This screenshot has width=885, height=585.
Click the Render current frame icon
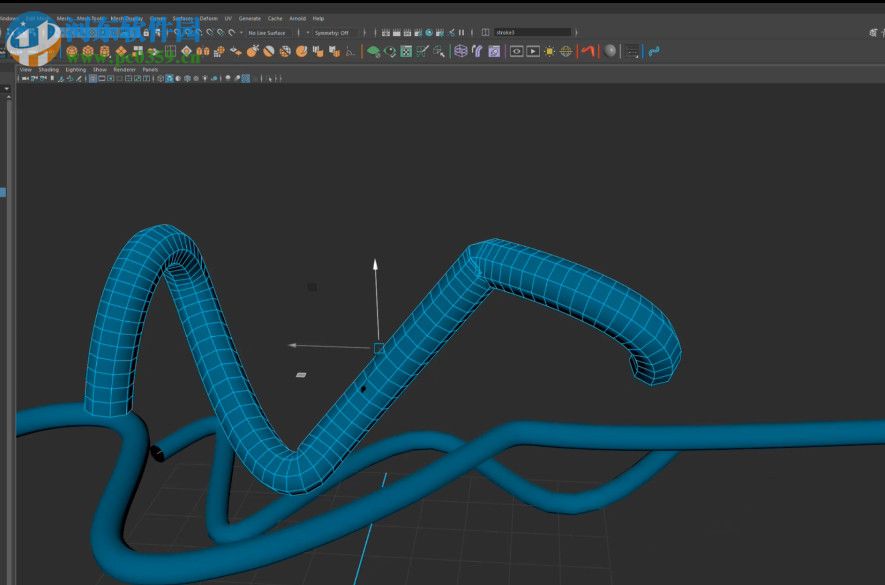516,49
